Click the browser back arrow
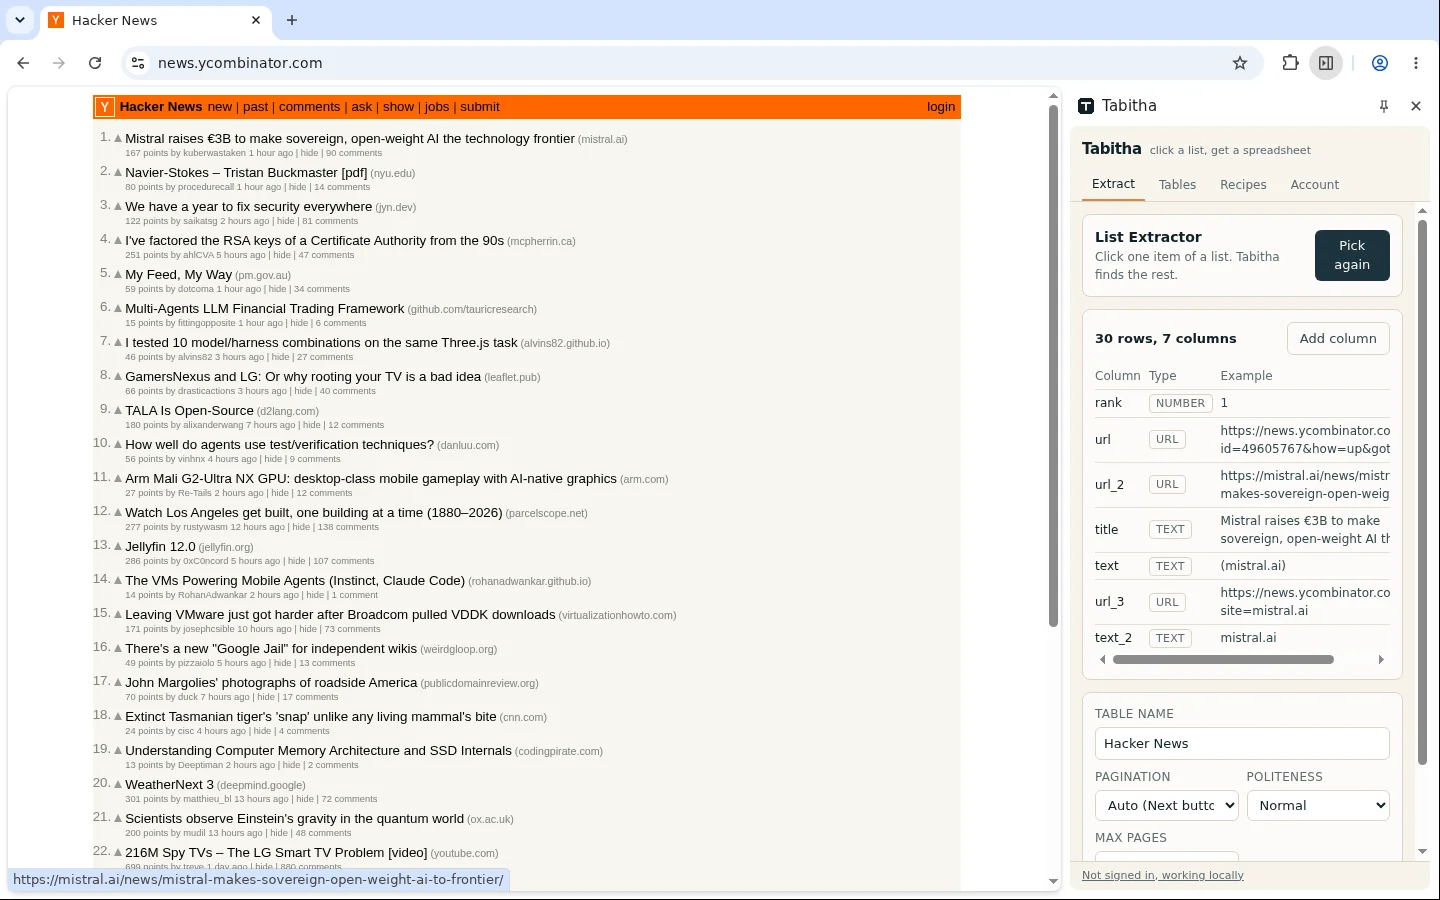This screenshot has height=900, width=1440. [x=23, y=63]
